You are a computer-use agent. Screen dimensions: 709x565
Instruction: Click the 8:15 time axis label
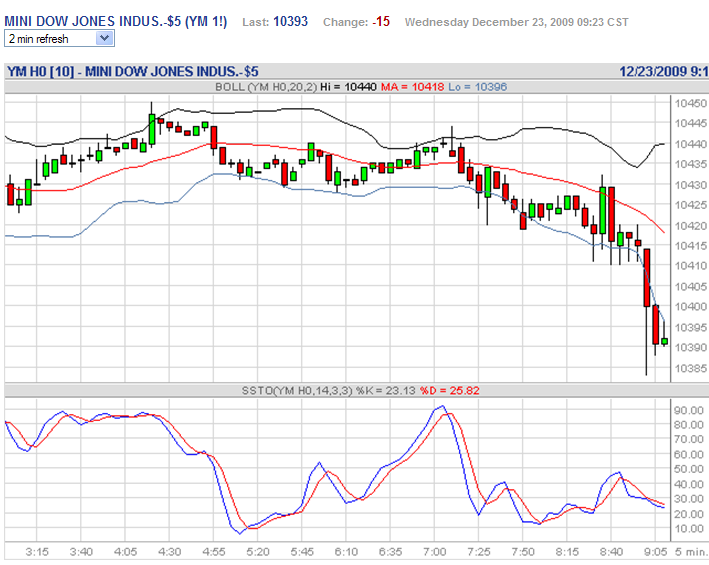(x=567, y=552)
